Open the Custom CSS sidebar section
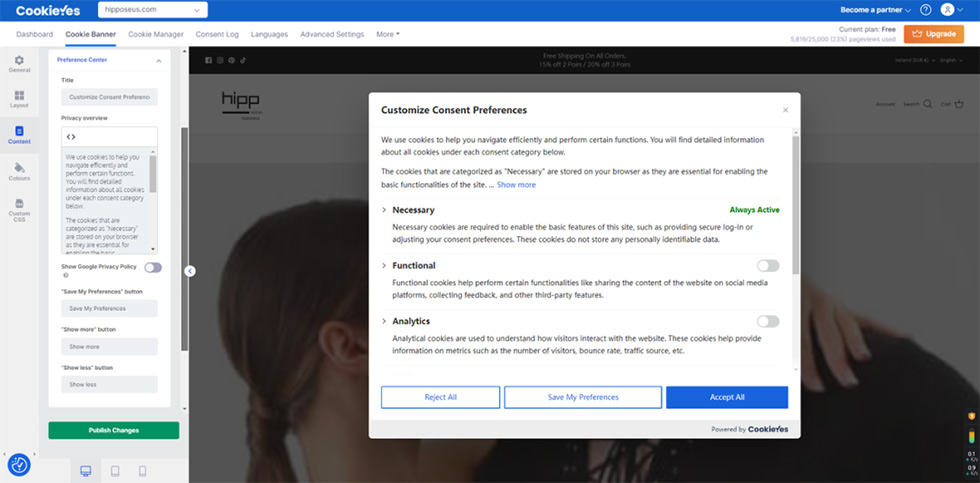 (19, 209)
